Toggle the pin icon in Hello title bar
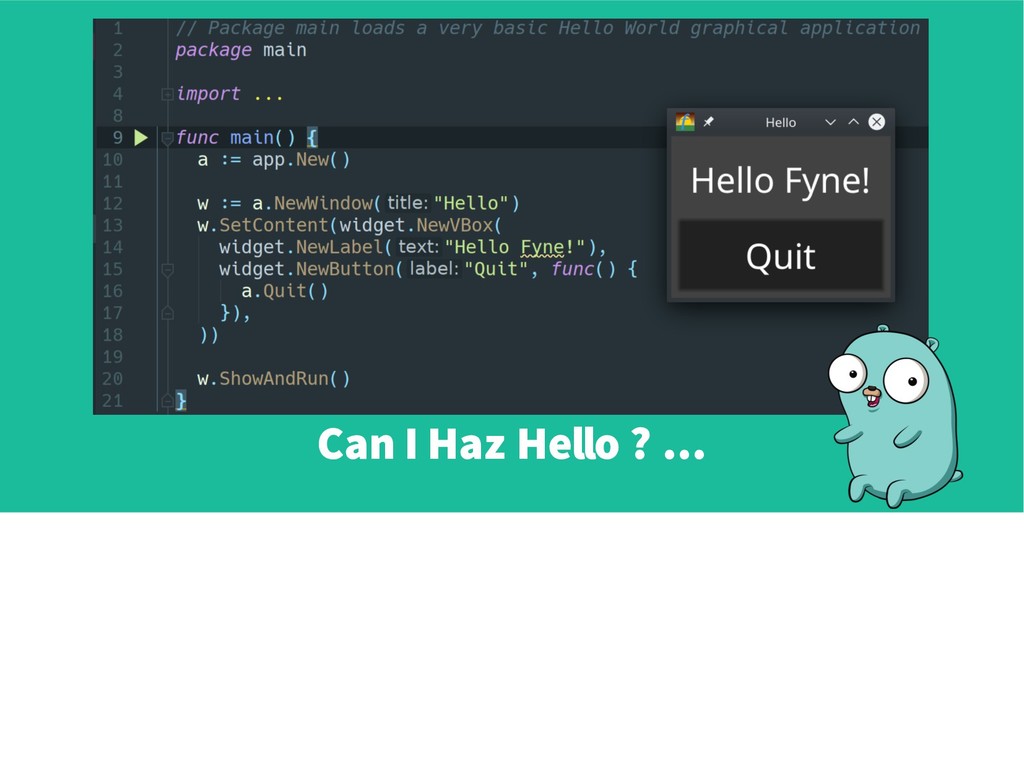 (x=709, y=122)
